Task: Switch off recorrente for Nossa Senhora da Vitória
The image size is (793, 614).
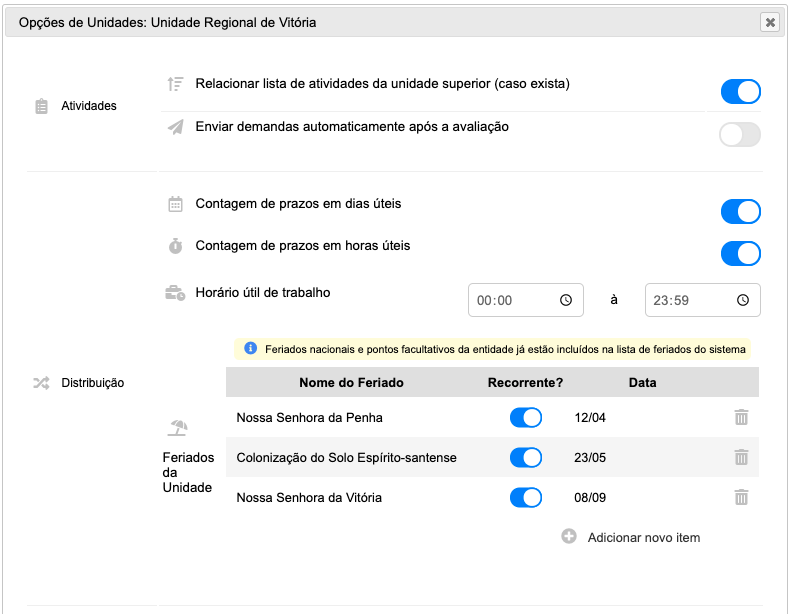Action: tap(525, 498)
